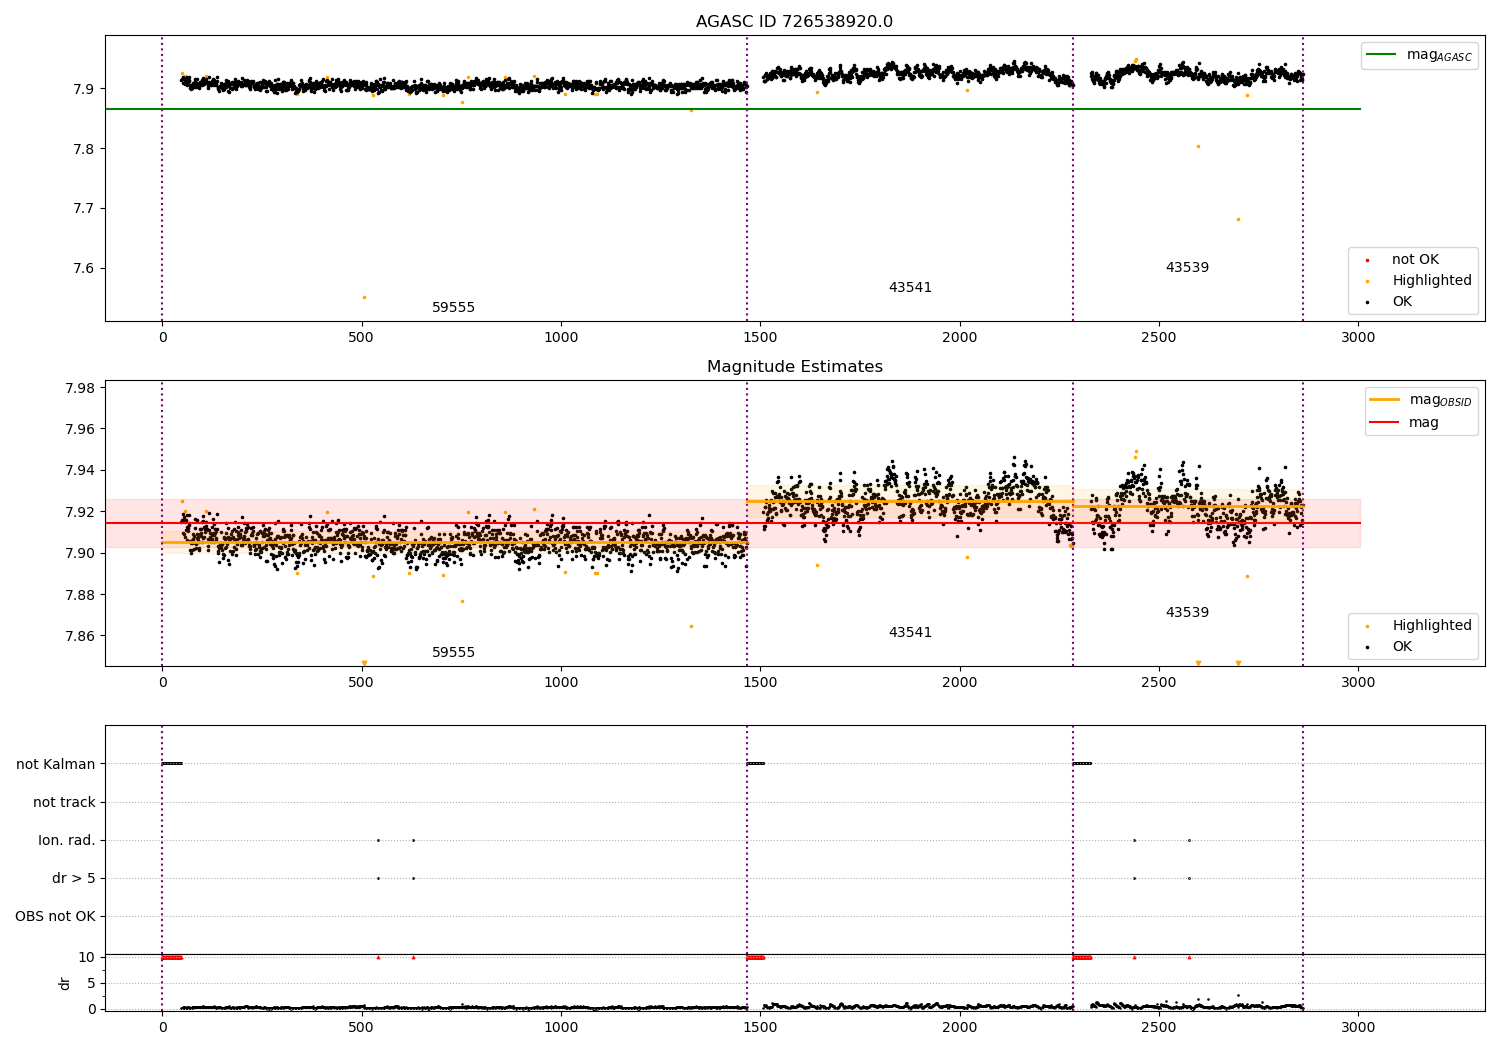Screen dimensions: 1500x1050
Task: Click the x-tick '1500' under the top panel
Action: click(760, 338)
